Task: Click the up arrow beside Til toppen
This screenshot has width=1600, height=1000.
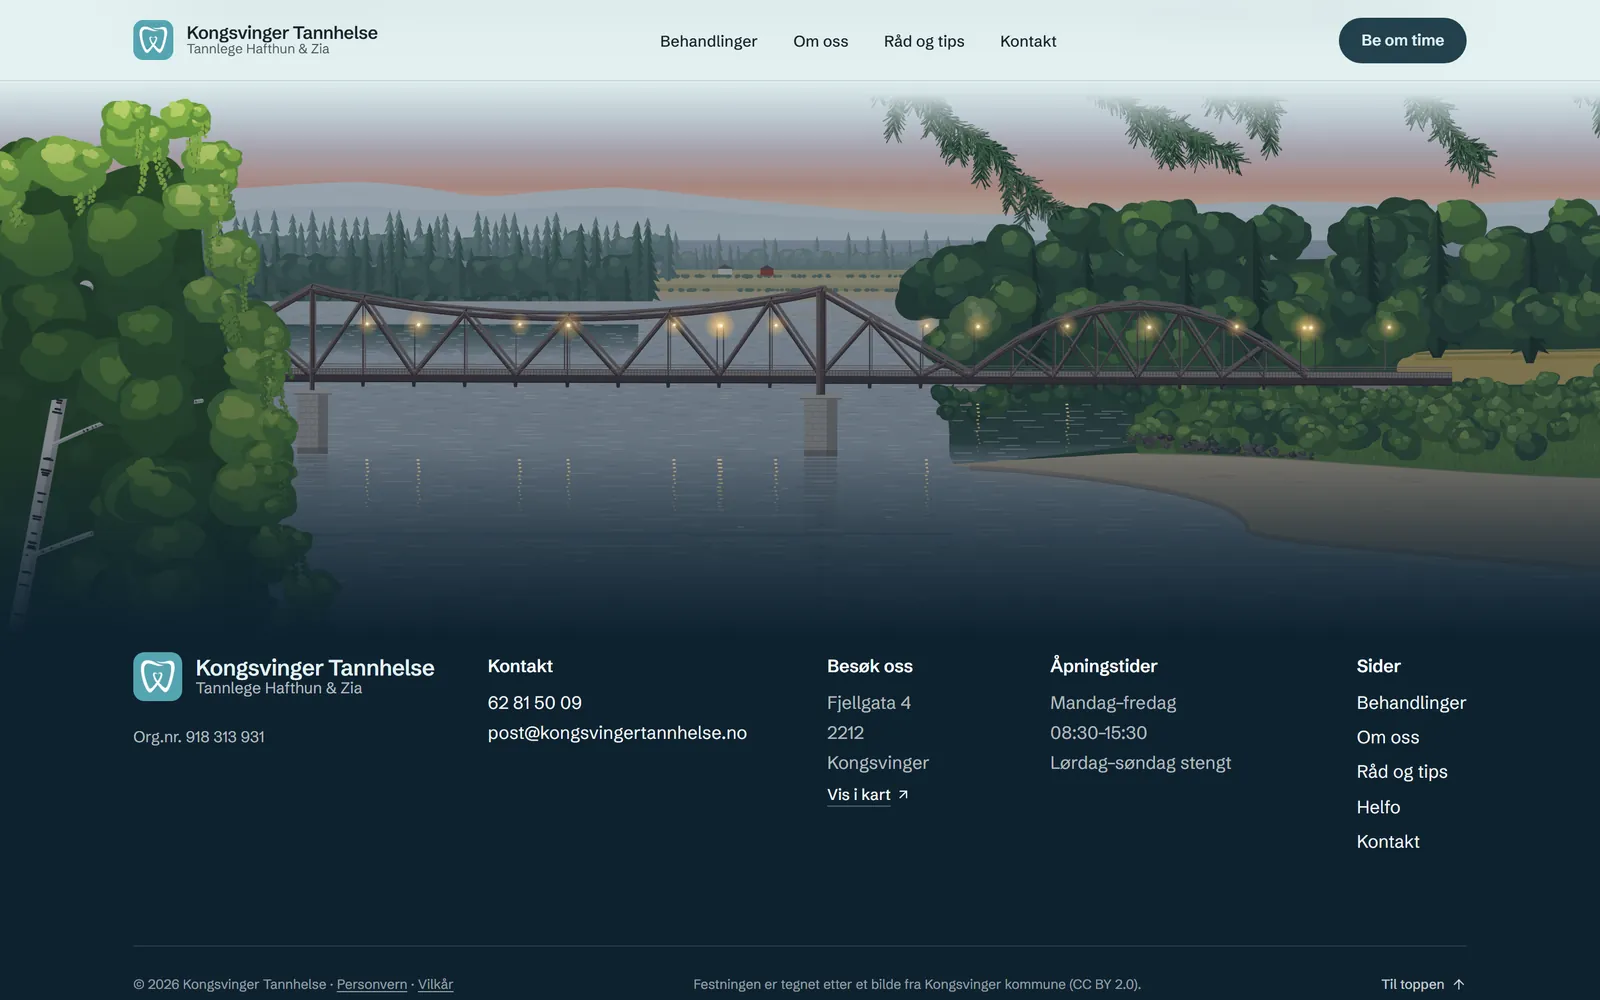Action: (x=1459, y=984)
